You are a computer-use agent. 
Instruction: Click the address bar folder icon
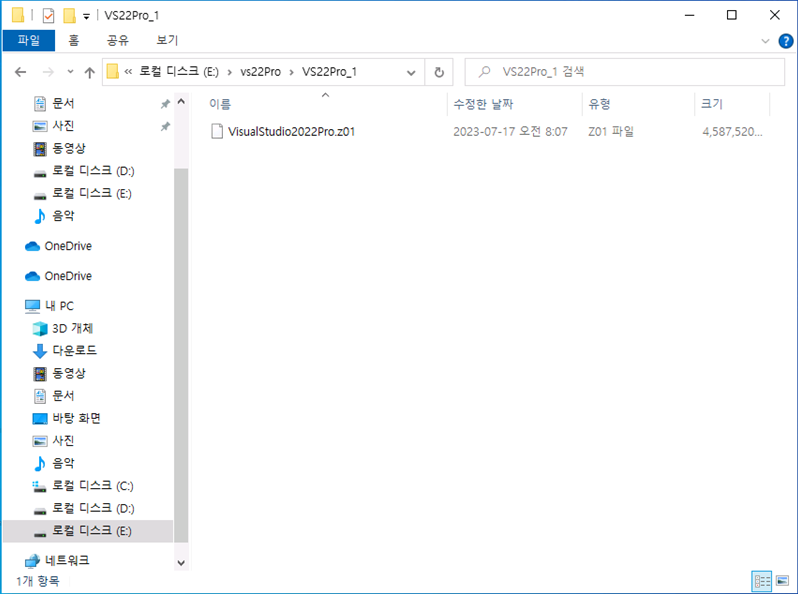(112, 72)
